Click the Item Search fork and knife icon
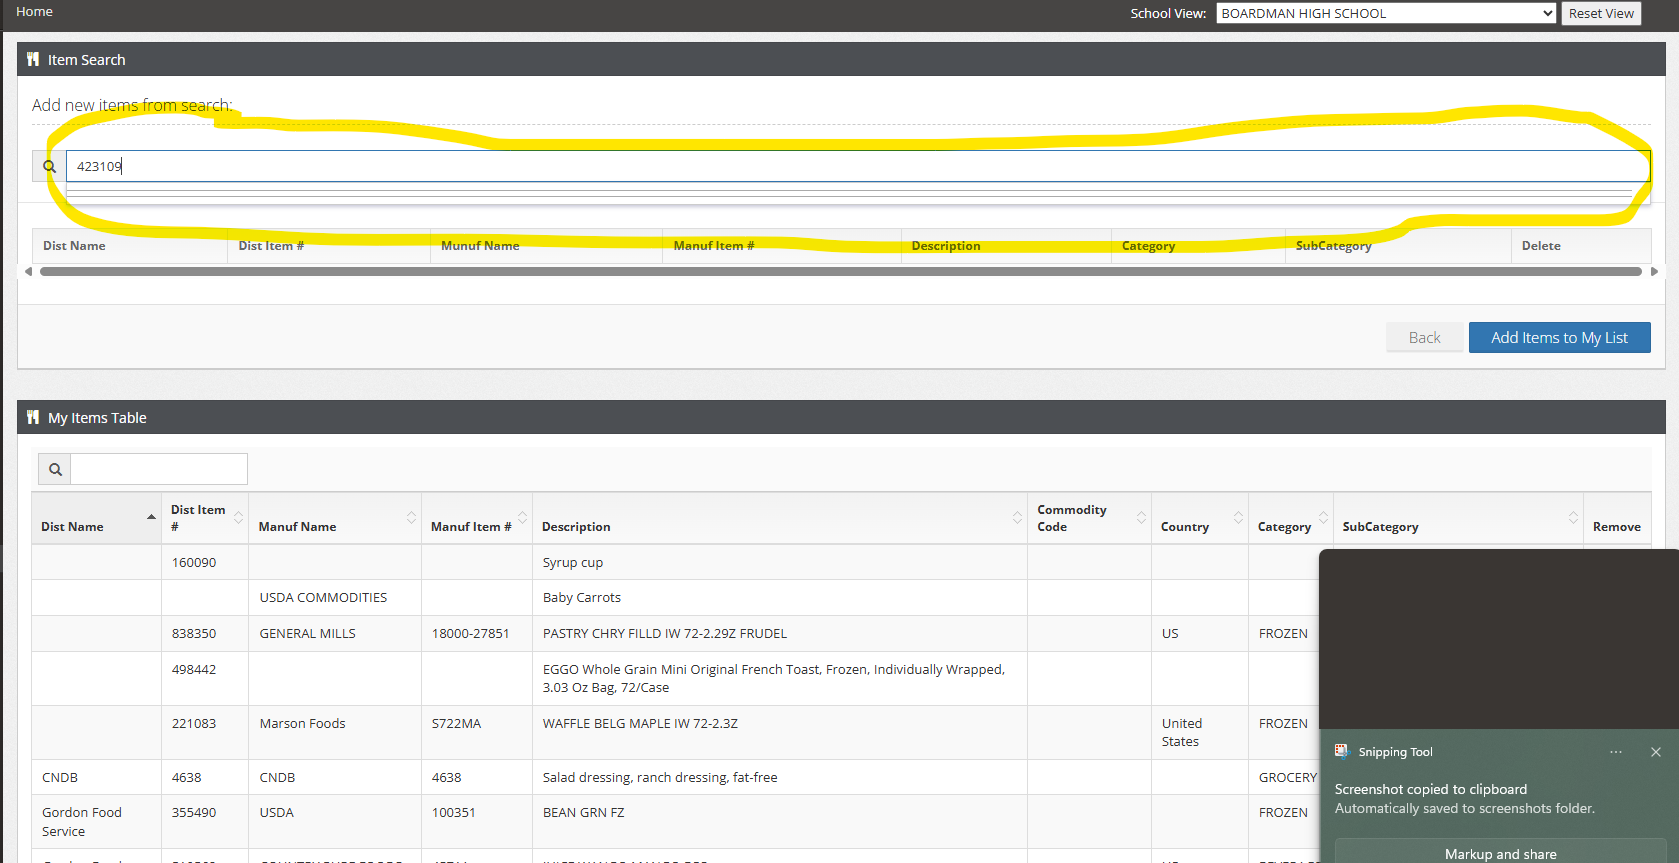The height and width of the screenshot is (863, 1679). pyautogui.click(x=33, y=59)
